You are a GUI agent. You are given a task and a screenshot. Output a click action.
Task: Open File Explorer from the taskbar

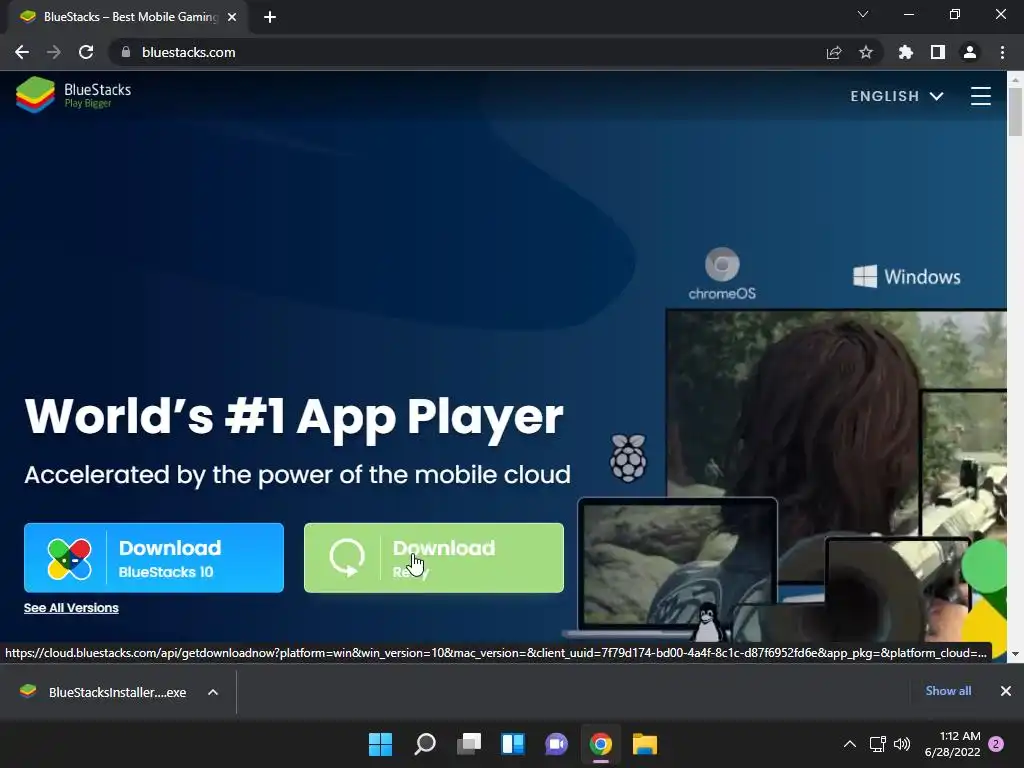pos(645,744)
